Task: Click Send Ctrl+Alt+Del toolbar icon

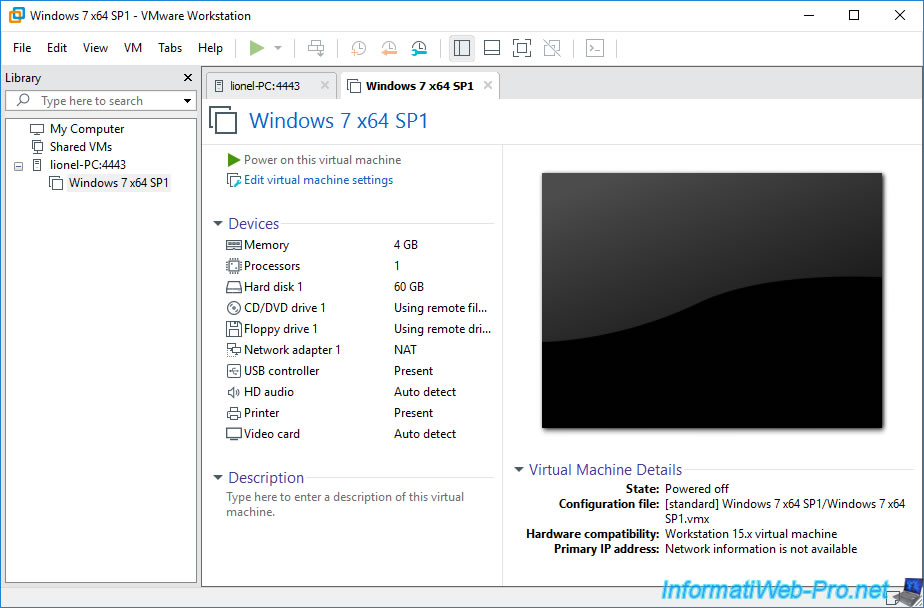Action: pyautogui.click(x=316, y=48)
